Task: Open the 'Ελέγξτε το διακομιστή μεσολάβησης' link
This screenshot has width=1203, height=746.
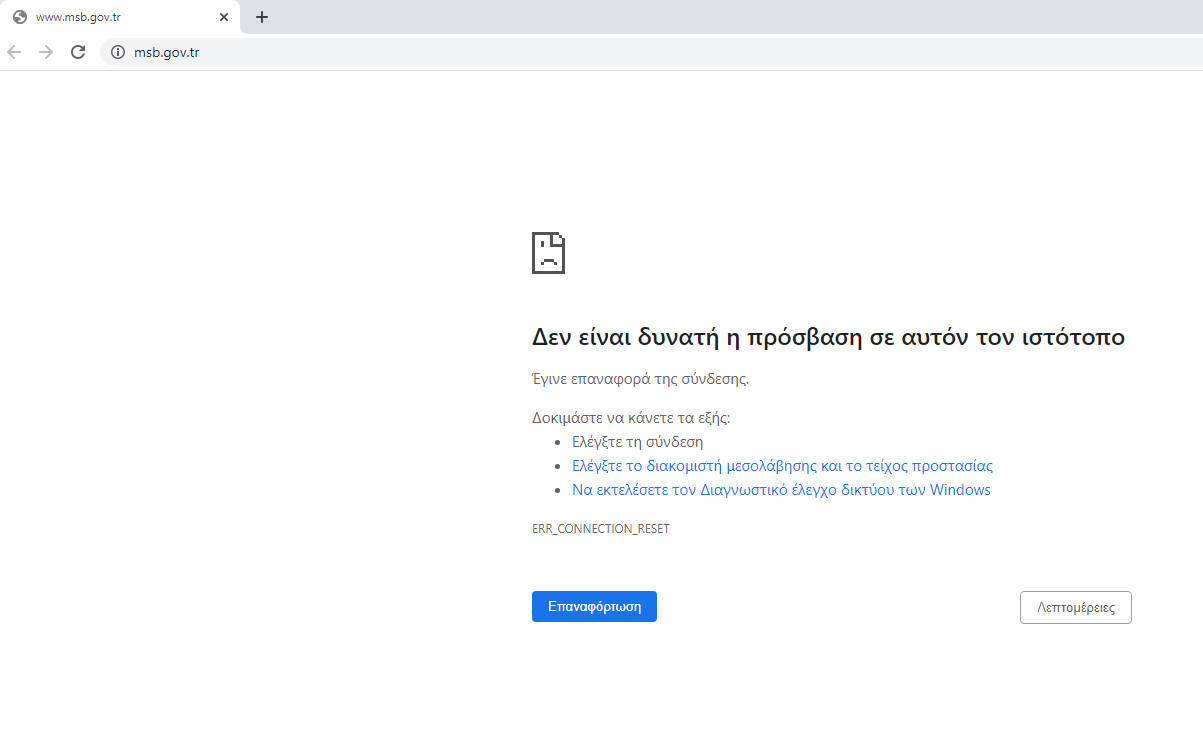Action: tap(782, 466)
